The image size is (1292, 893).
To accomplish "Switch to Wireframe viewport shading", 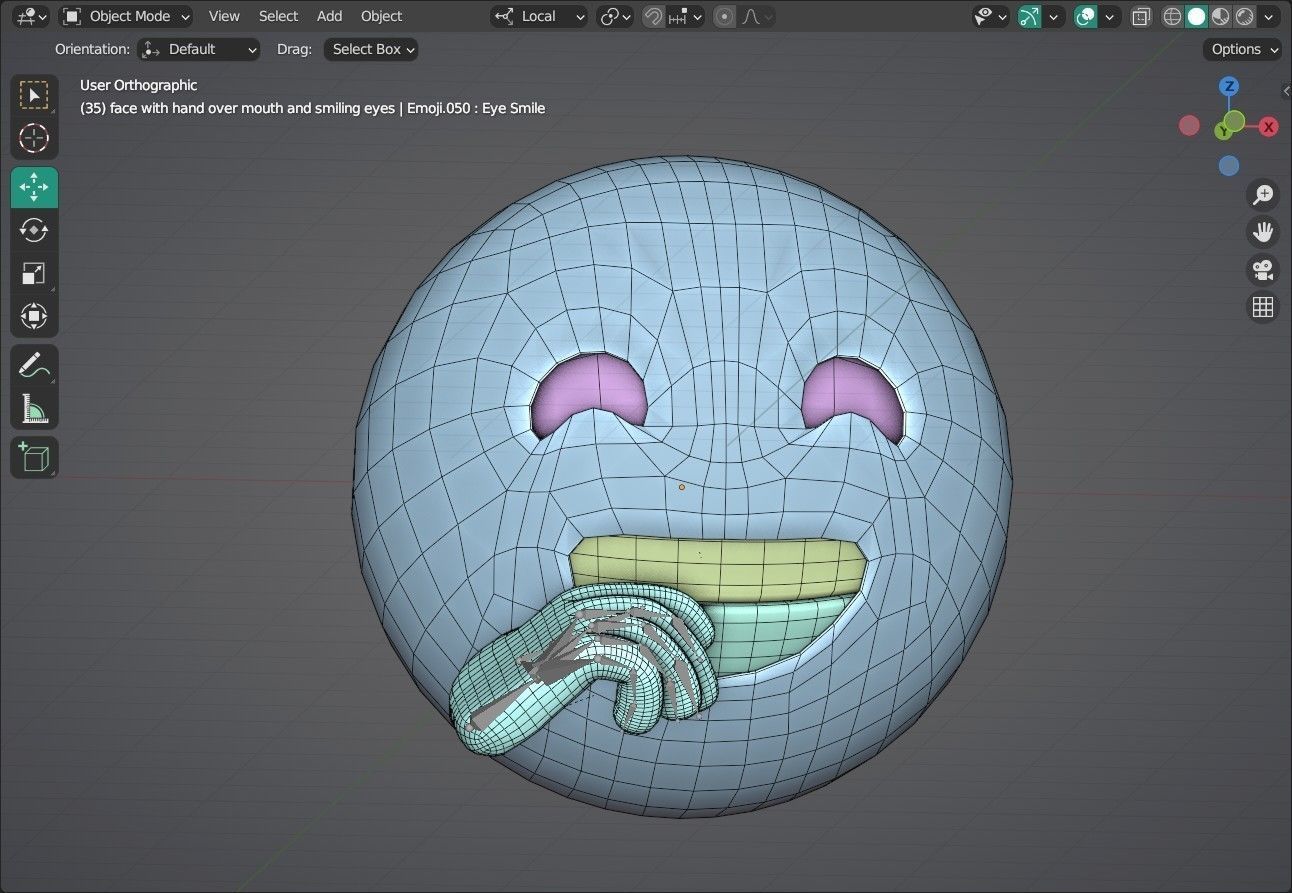I will click(1171, 16).
